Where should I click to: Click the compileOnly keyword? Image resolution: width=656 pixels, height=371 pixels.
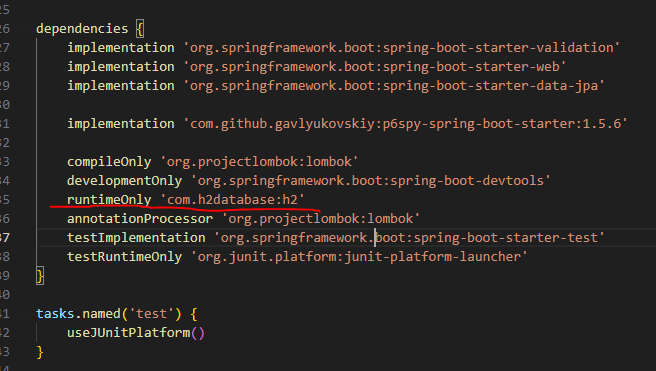(x=109, y=162)
